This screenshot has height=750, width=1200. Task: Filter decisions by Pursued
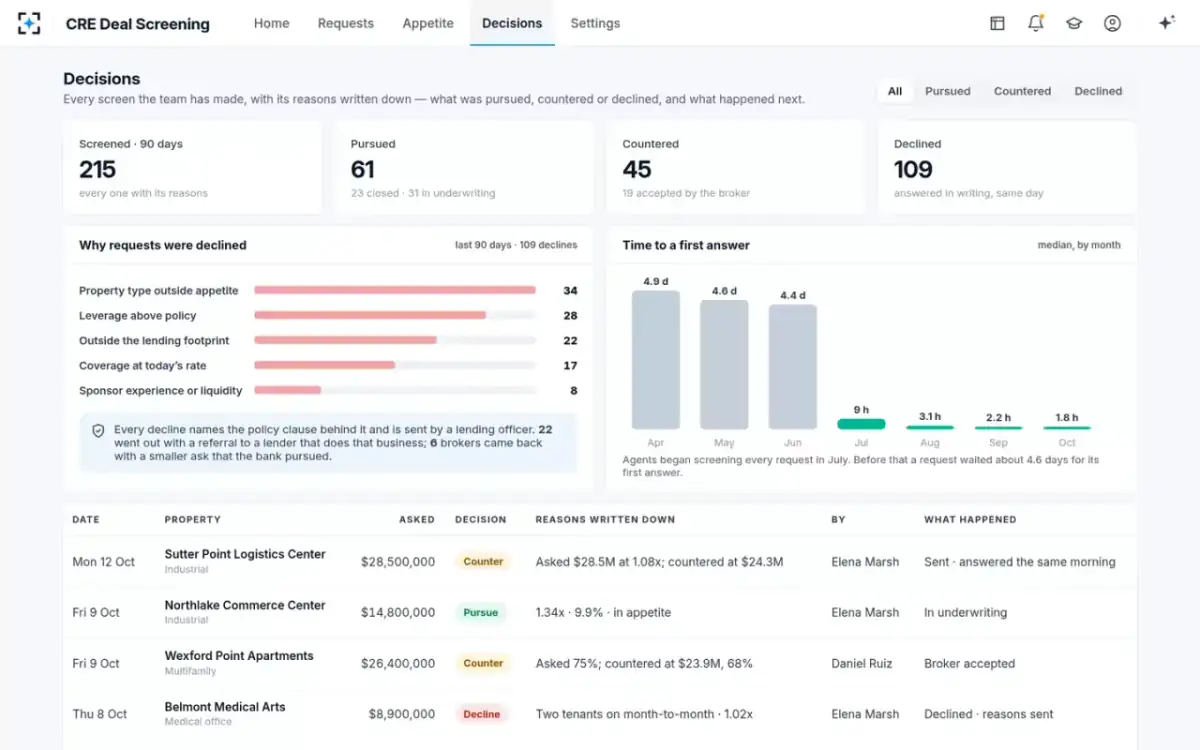point(947,91)
